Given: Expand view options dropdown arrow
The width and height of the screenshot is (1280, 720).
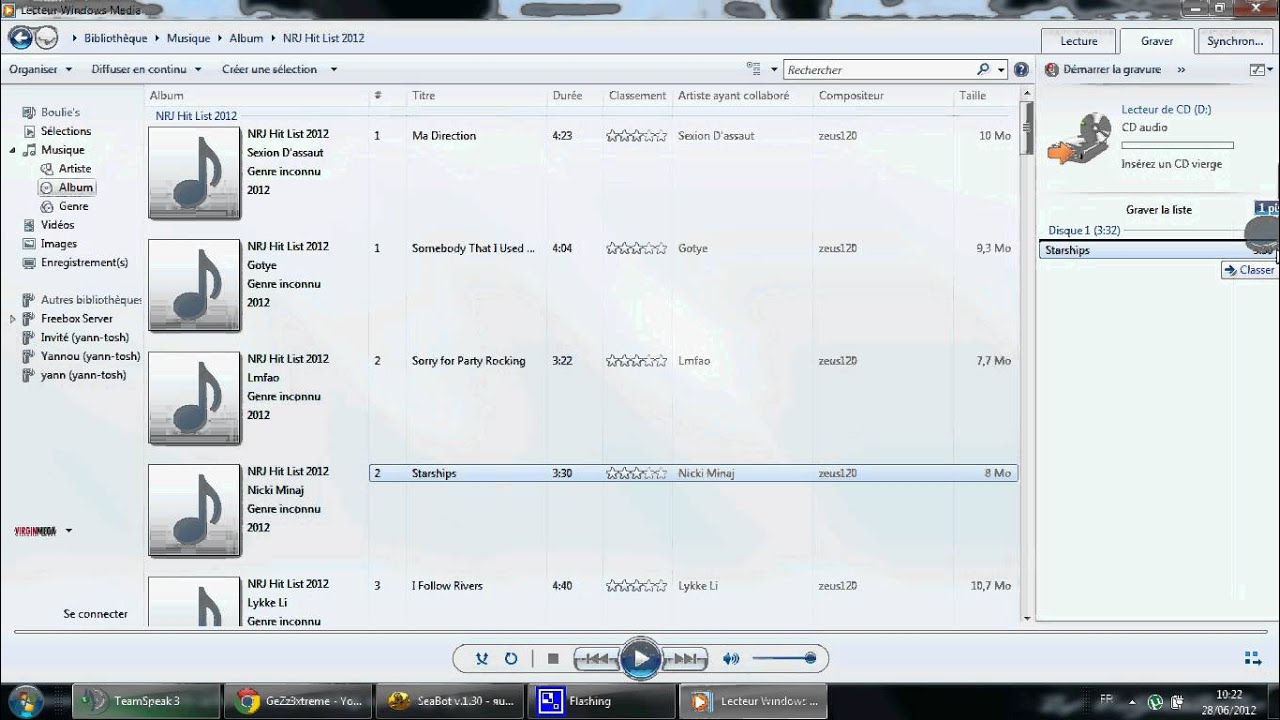Looking at the screenshot, I should [774, 69].
